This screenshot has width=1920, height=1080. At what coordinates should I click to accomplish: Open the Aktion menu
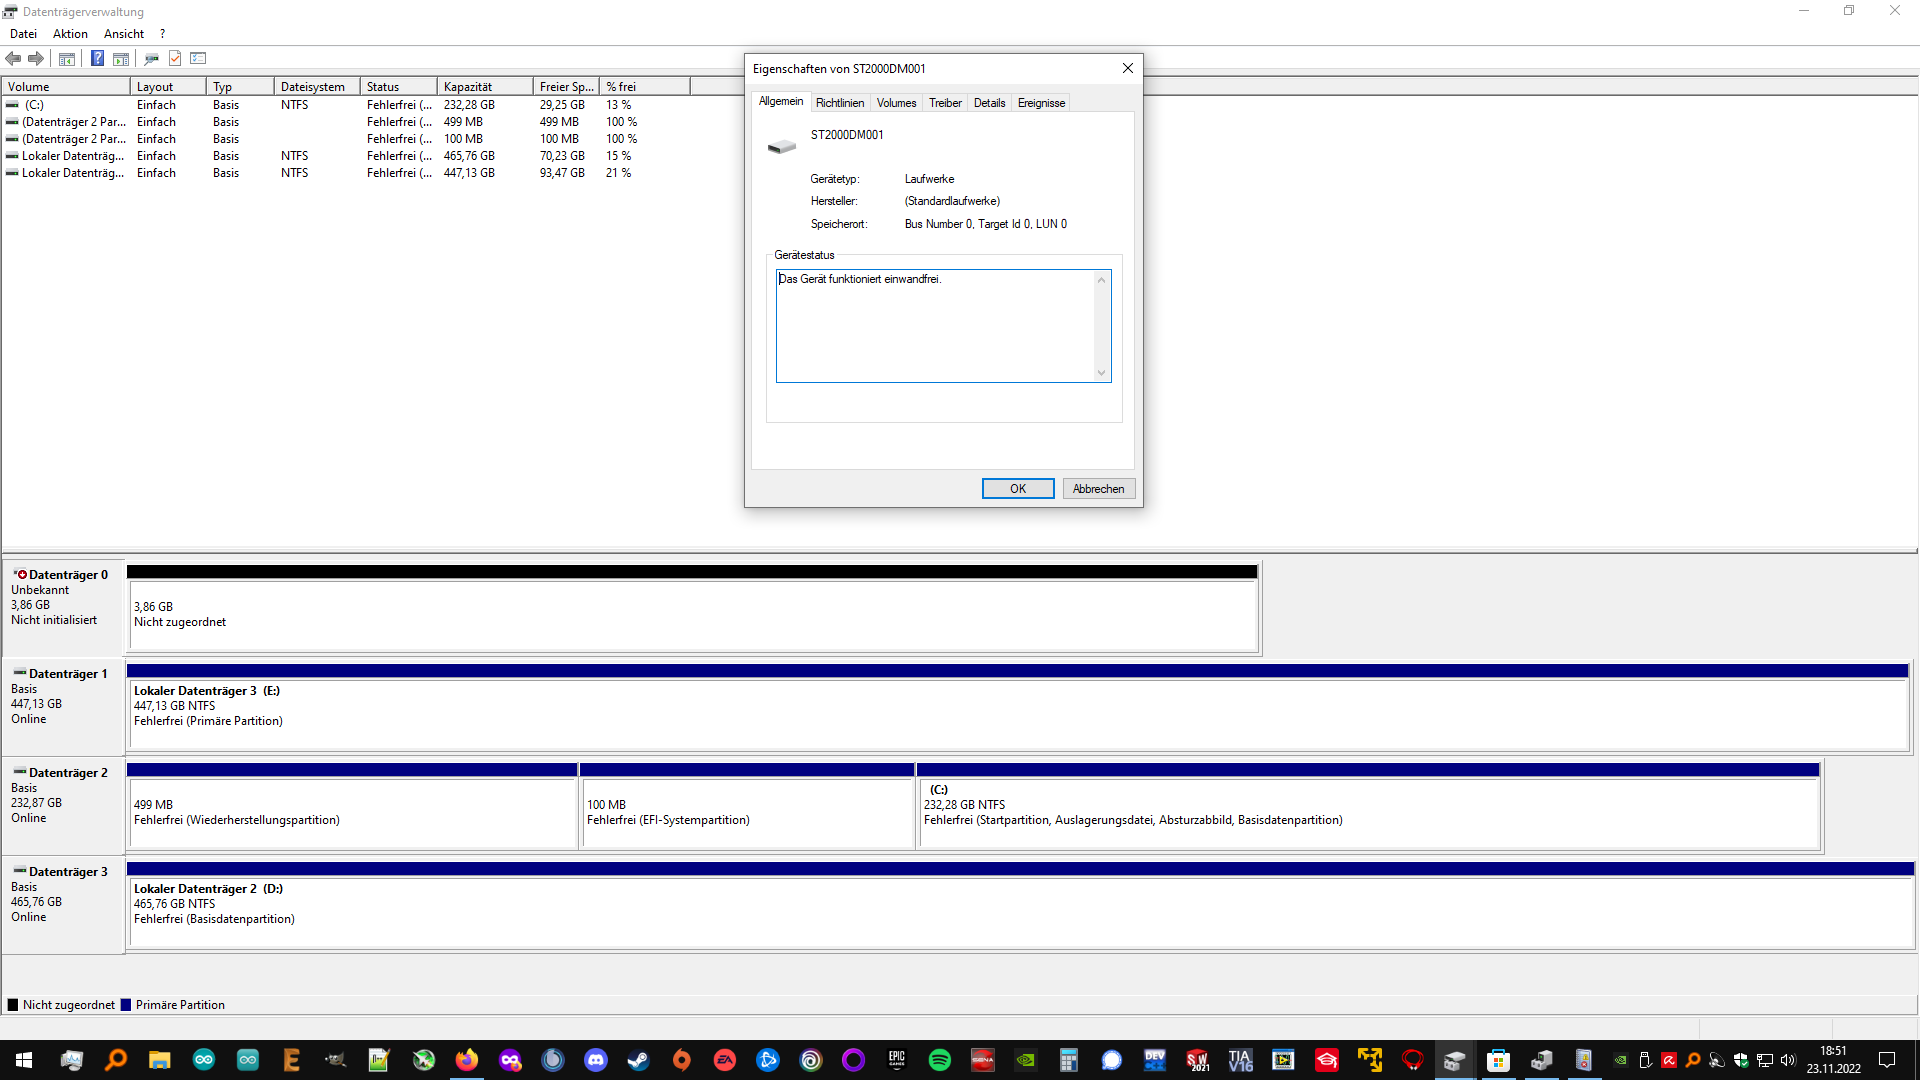point(70,34)
